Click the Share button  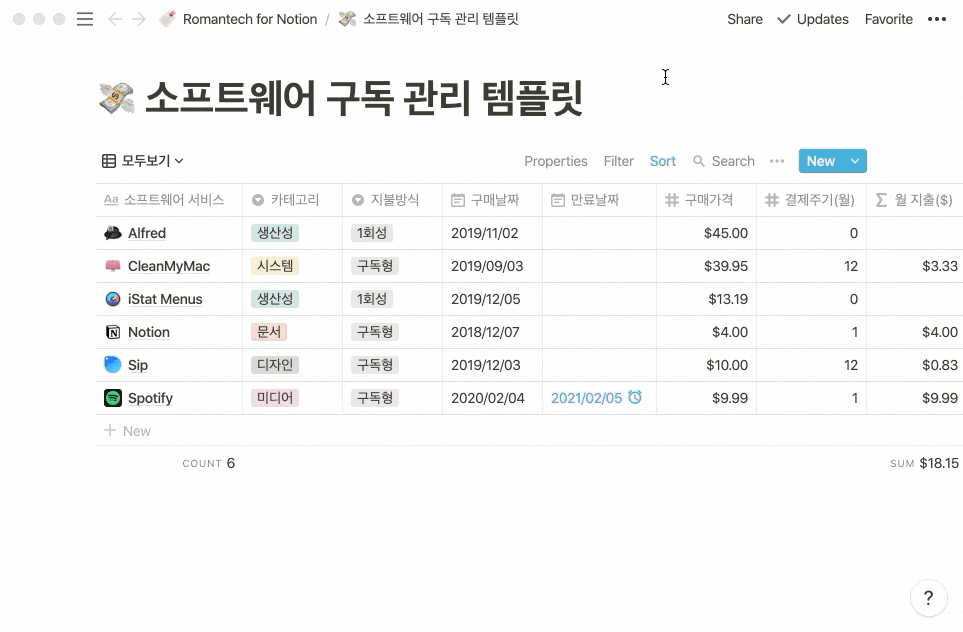click(745, 19)
